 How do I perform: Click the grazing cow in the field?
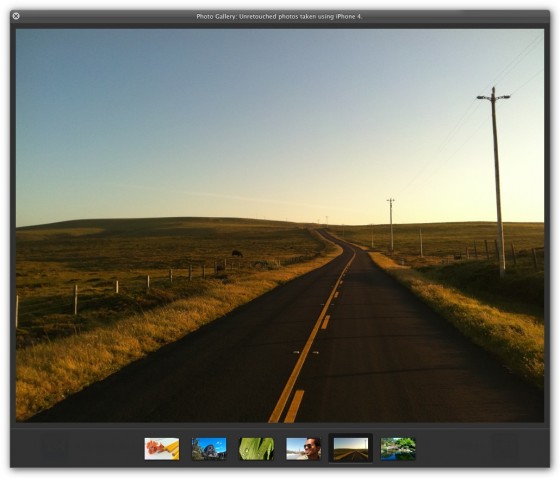(237, 253)
